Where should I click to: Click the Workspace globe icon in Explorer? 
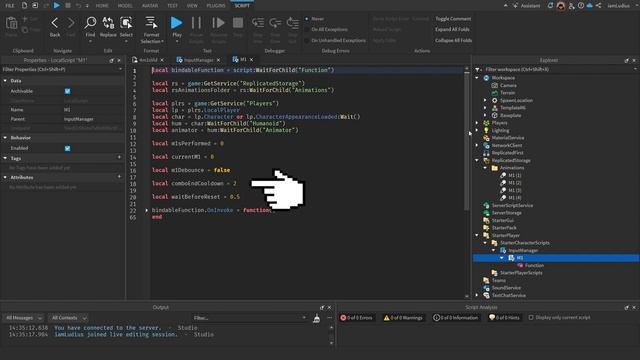pos(487,78)
